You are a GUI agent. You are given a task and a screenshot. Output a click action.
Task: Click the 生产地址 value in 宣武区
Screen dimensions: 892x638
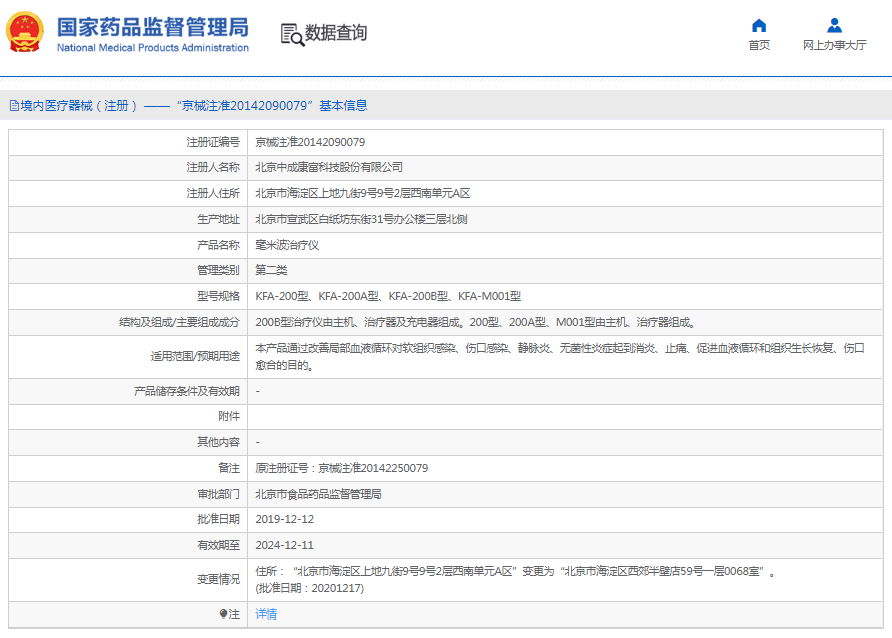[361, 219]
